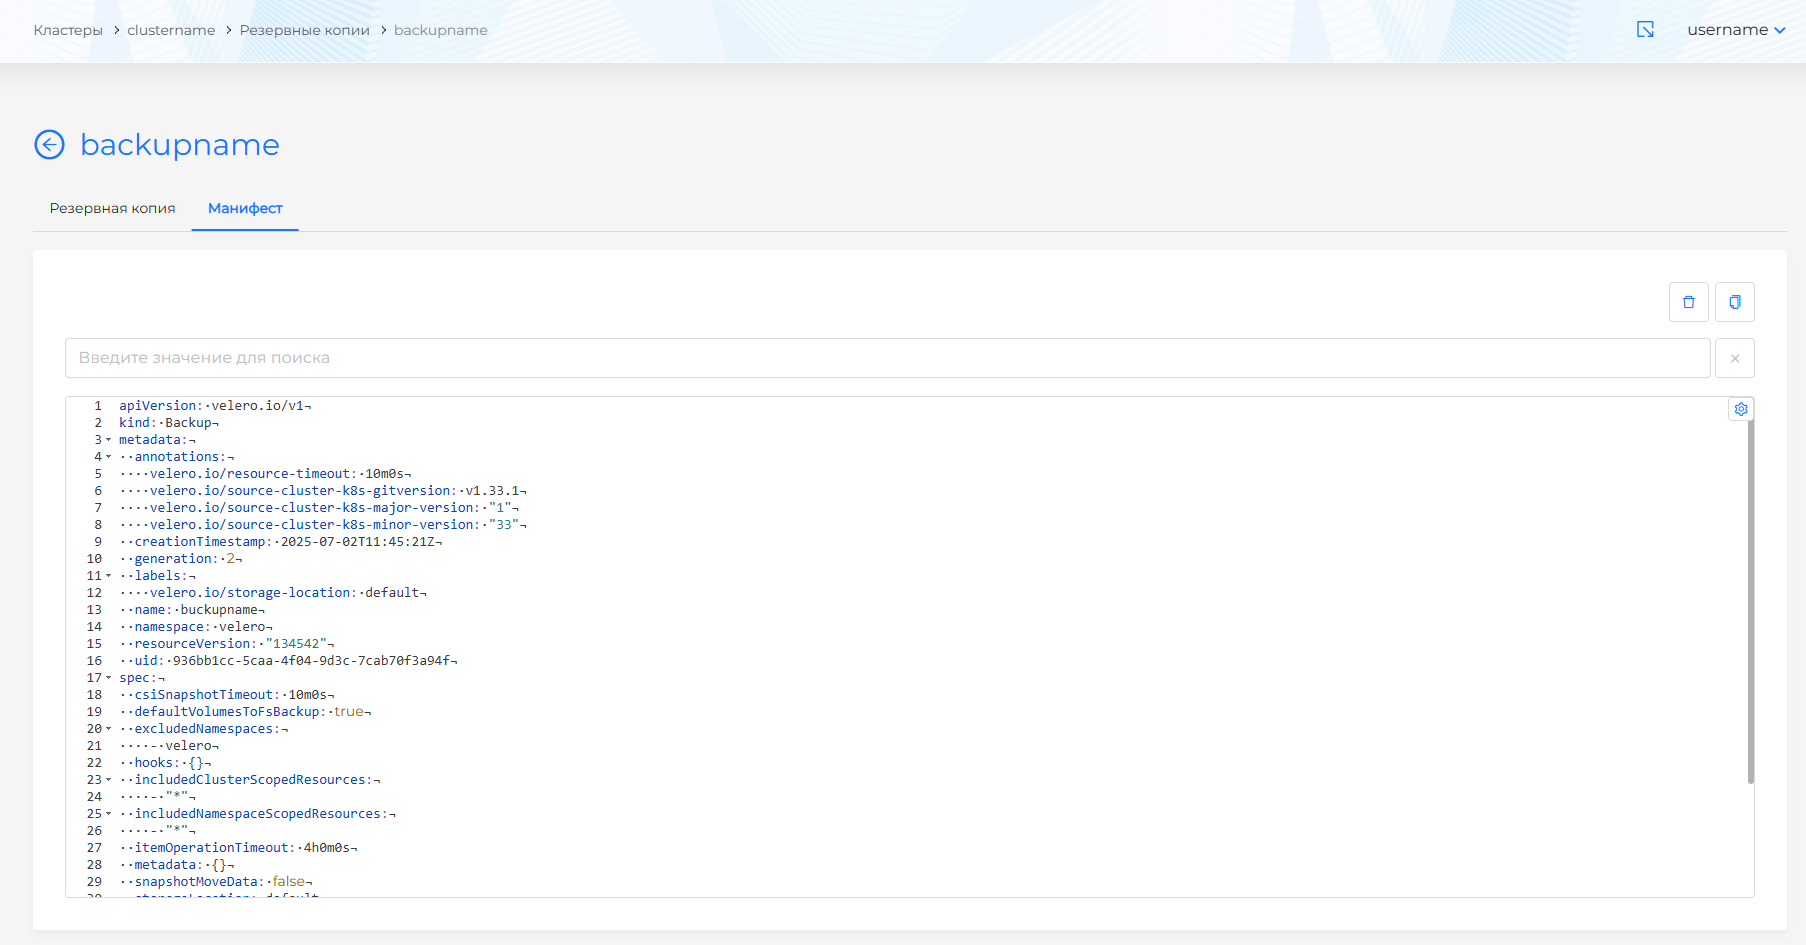Collapse the metadata block on line 3
This screenshot has height=945, width=1806.
click(x=109, y=439)
